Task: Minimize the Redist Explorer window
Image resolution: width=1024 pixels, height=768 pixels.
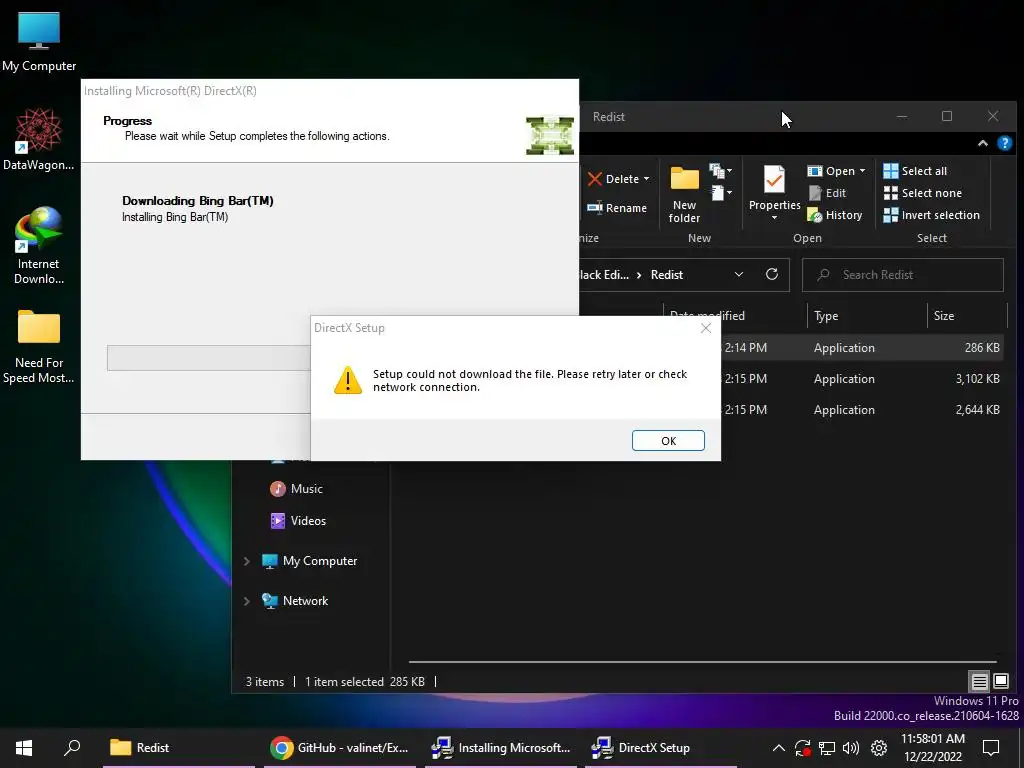Action: point(902,116)
